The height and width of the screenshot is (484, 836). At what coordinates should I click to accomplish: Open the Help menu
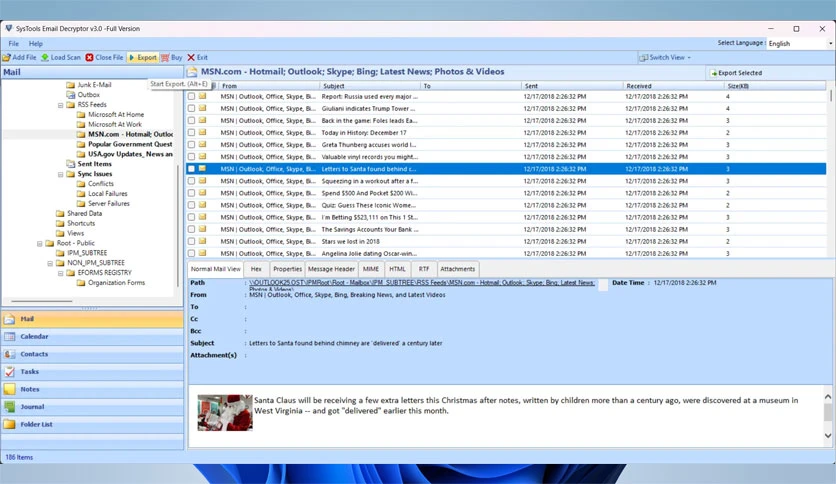click(36, 44)
